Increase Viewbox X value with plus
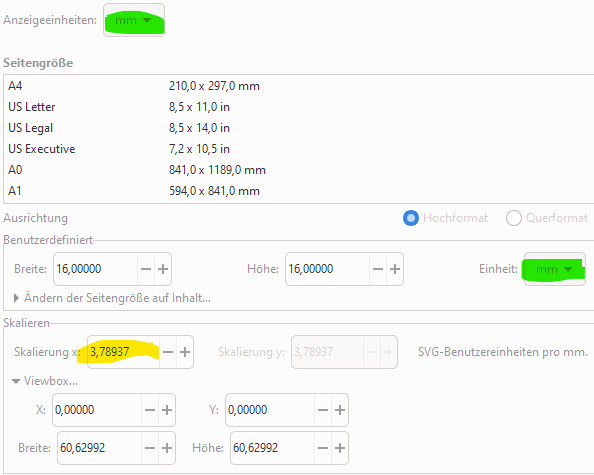 tap(167, 410)
